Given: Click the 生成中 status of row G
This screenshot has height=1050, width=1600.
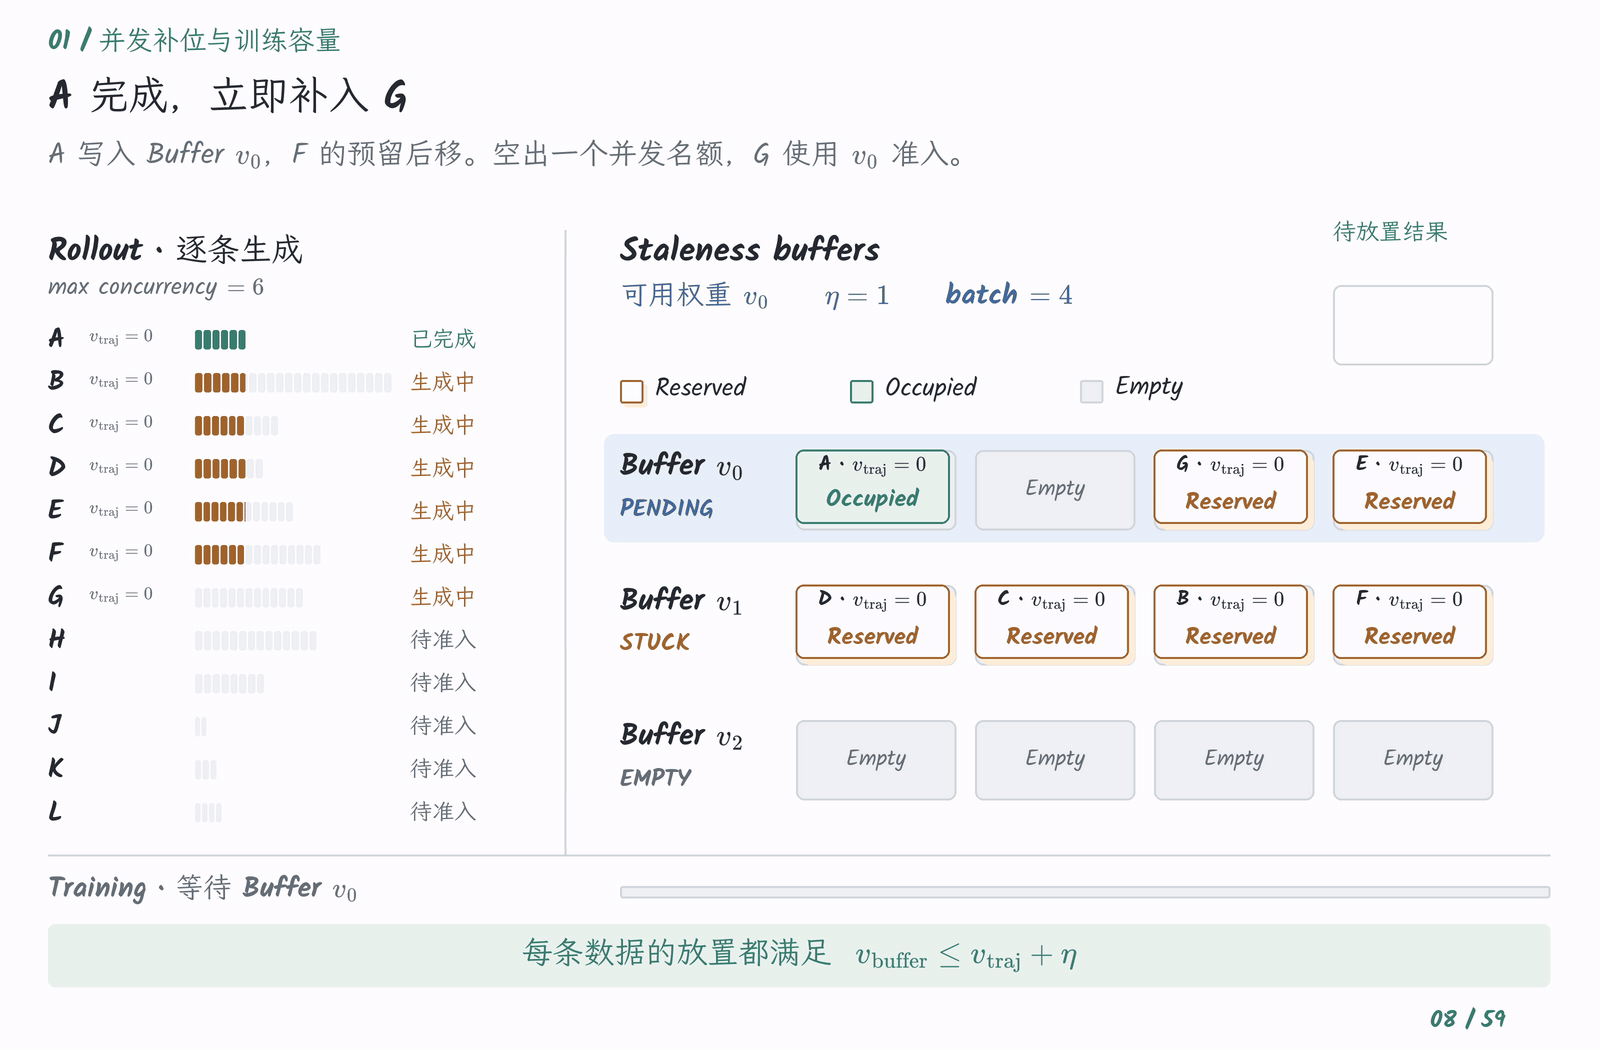Looking at the screenshot, I should 443,597.
